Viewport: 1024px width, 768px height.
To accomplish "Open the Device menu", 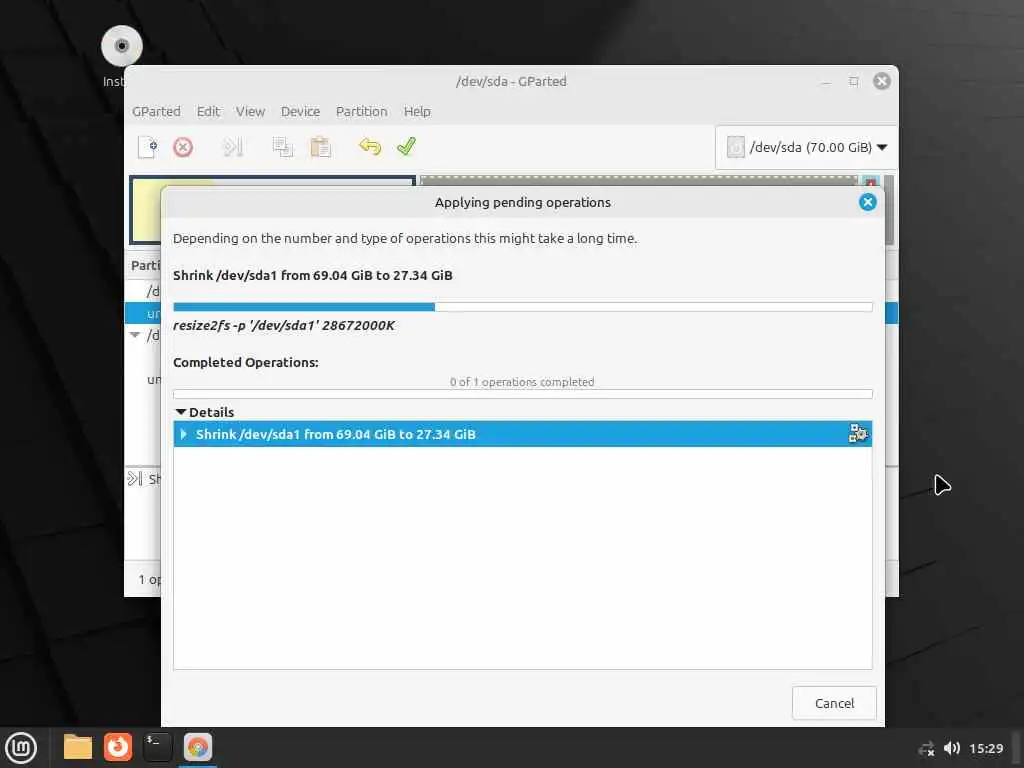I will (300, 112).
